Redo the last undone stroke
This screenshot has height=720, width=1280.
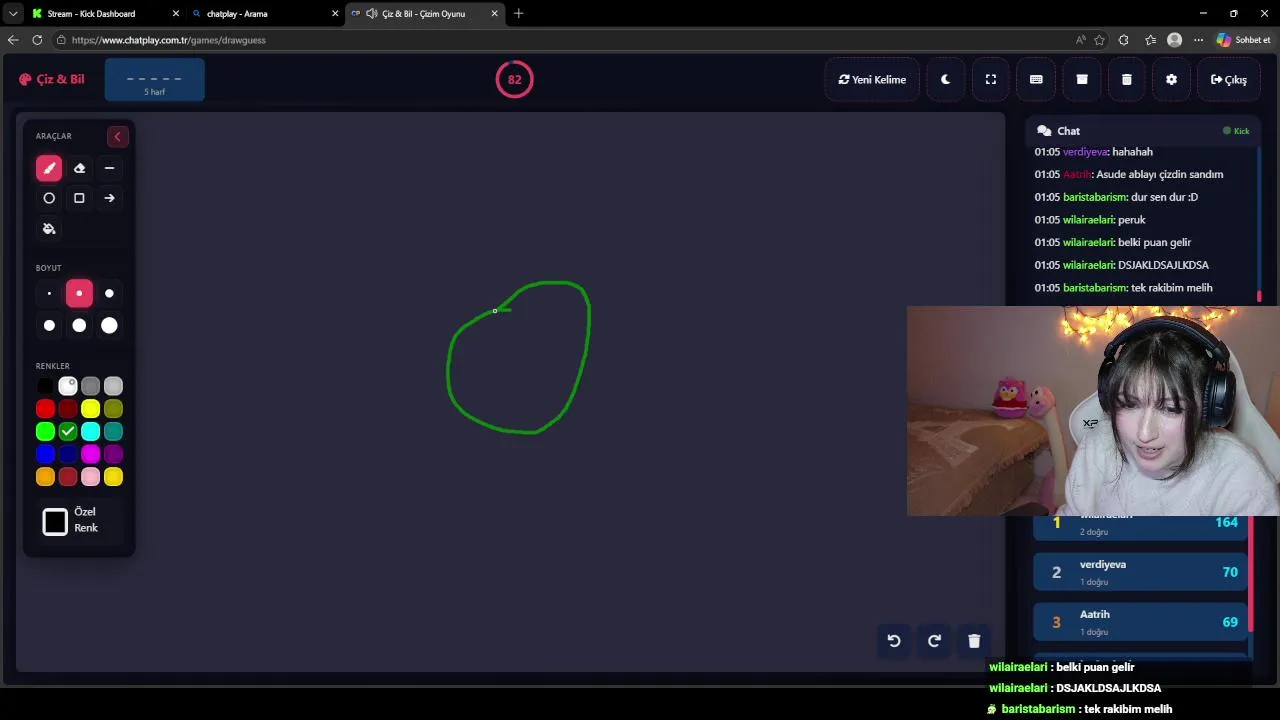(x=934, y=641)
